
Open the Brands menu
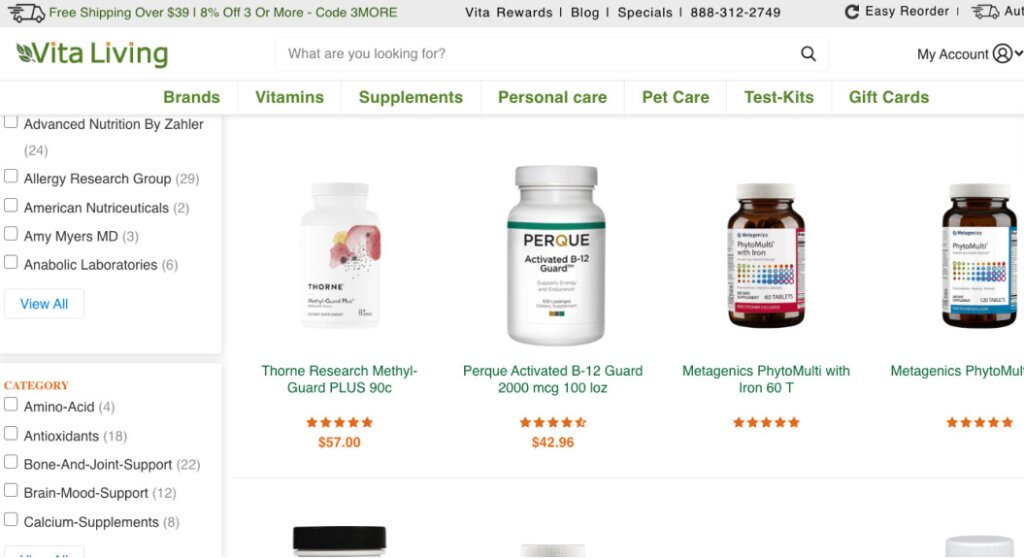point(191,97)
